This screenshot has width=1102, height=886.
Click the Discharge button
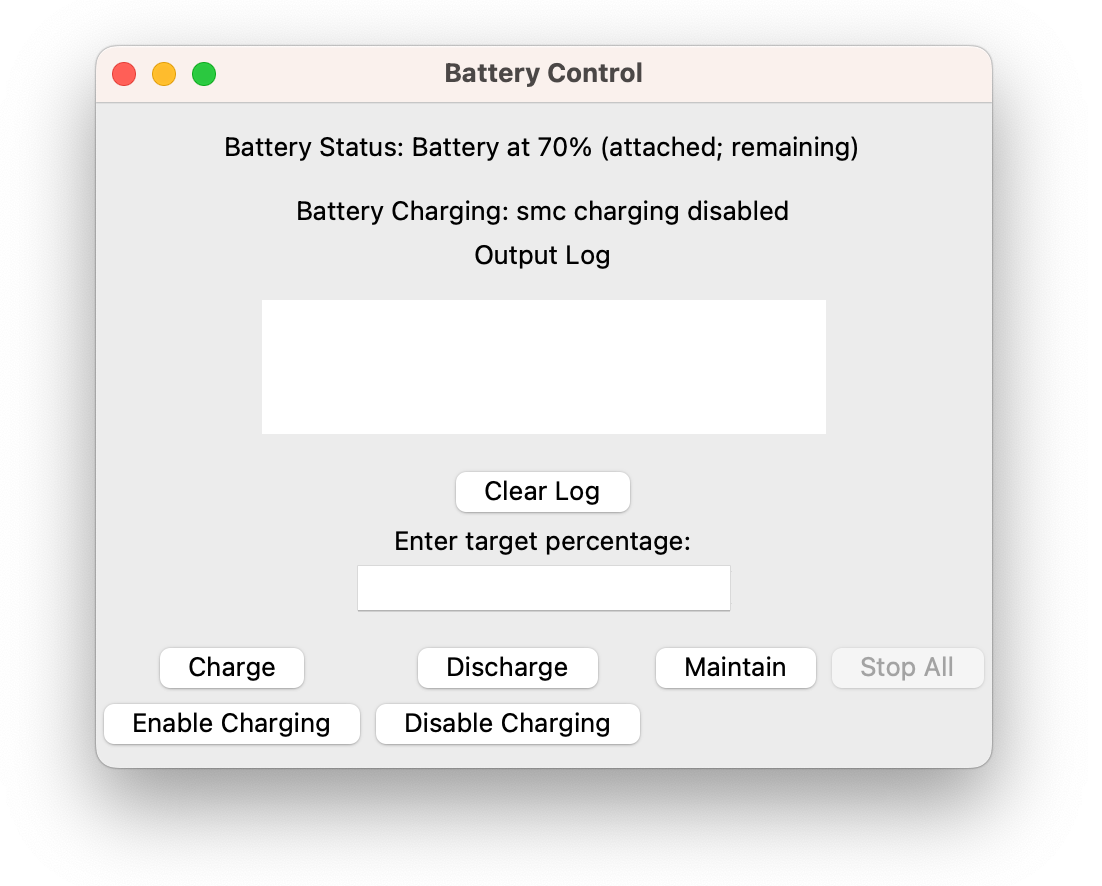[x=507, y=668]
